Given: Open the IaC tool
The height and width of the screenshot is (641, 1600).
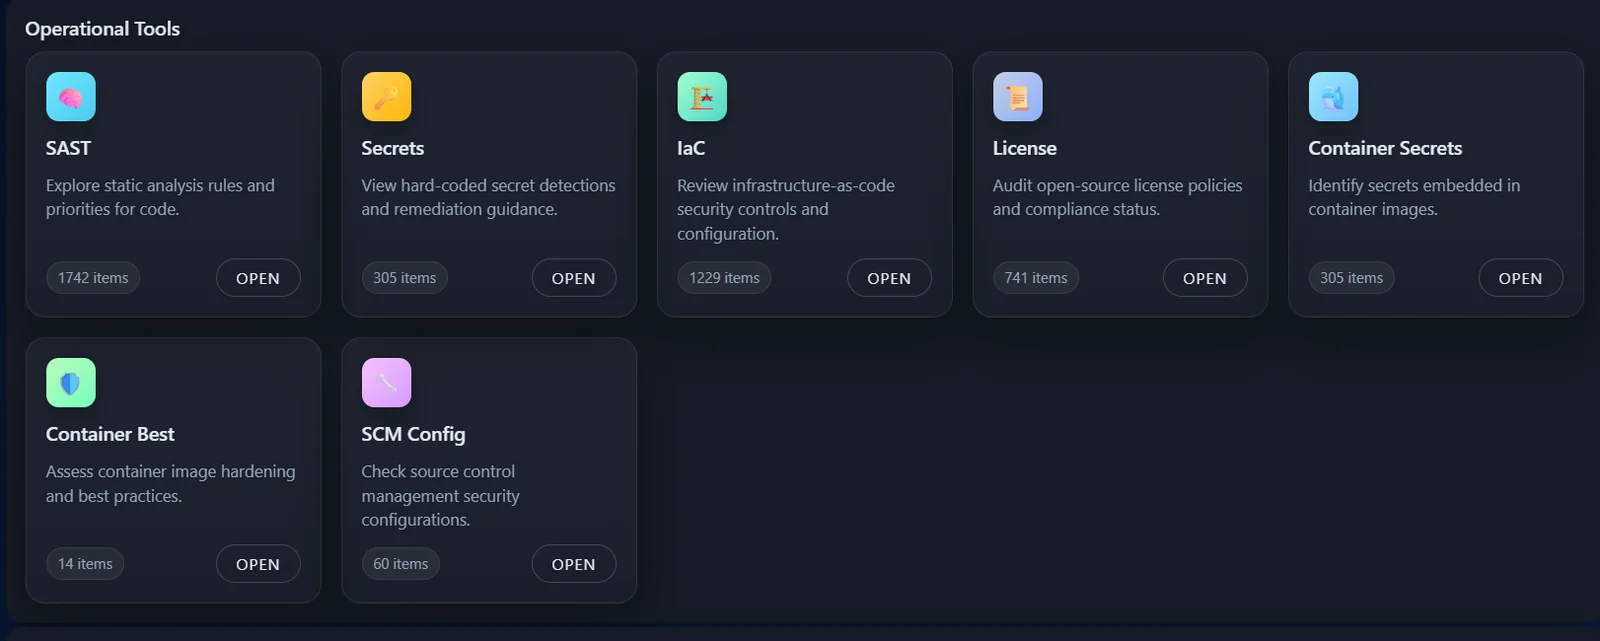Looking at the screenshot, I should 889,278.
